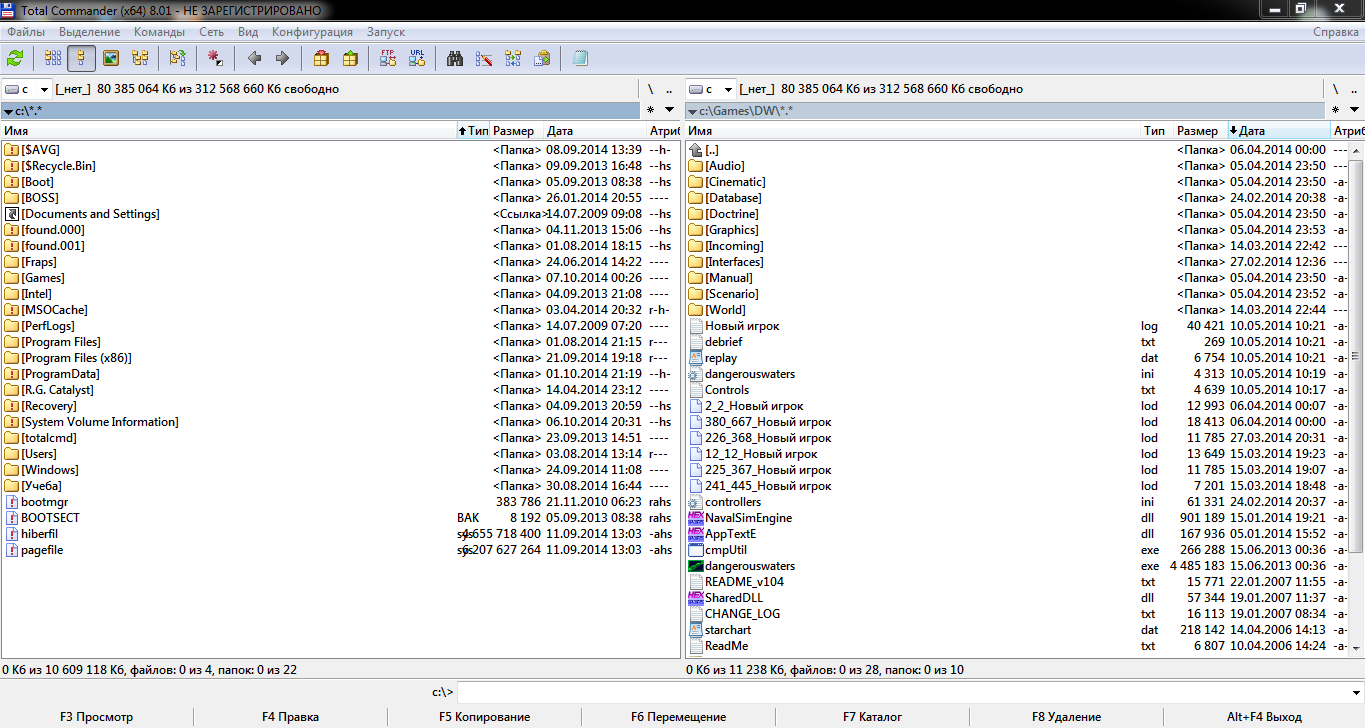
Task: Open right panel directory history arrow
Action: (x=1353, y=110)
